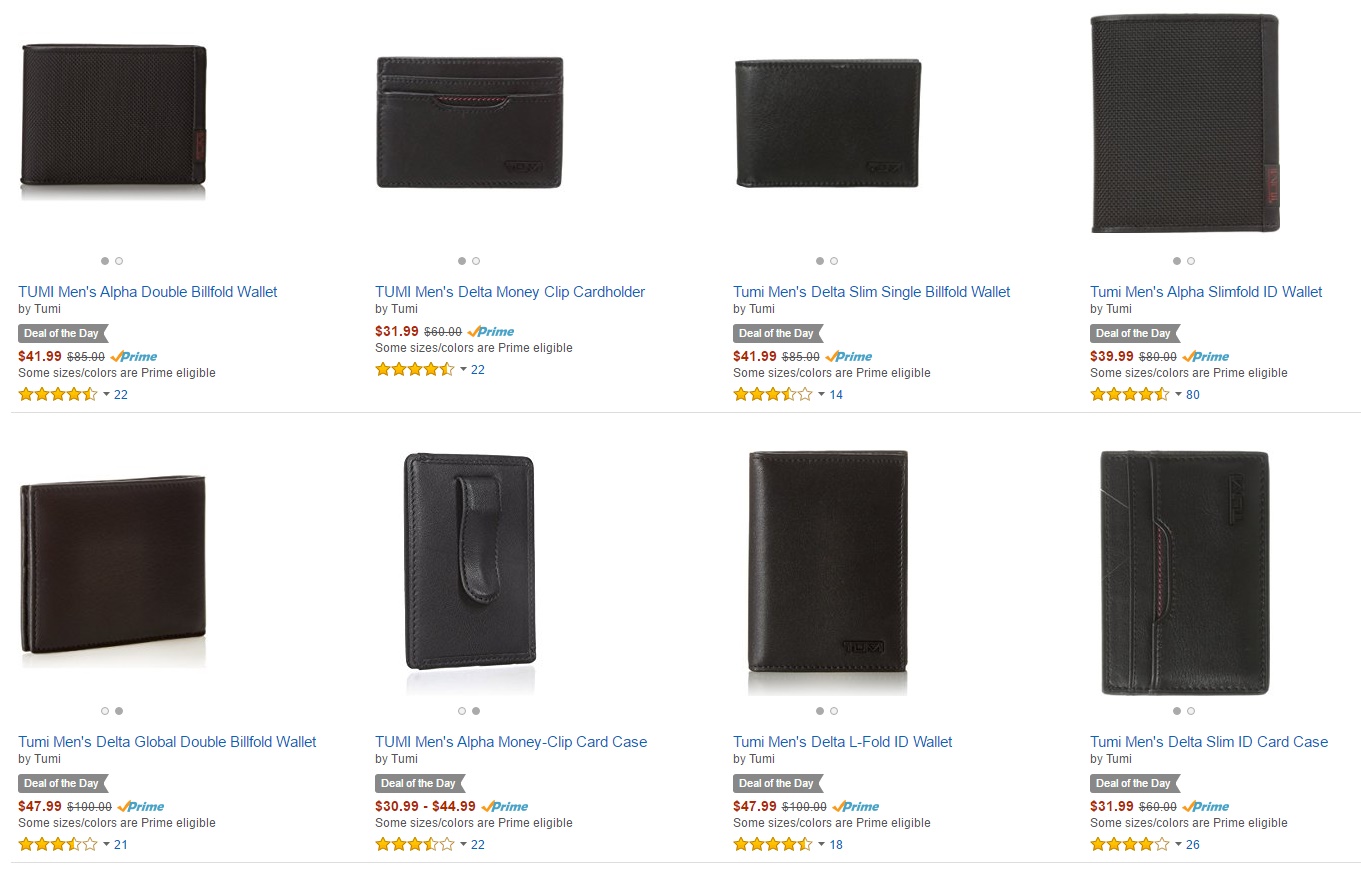Click the Prime logo beside the $30.99 - $44.99 price
1361x876 pixels.
pyautogui.click(x=505, y=807)
